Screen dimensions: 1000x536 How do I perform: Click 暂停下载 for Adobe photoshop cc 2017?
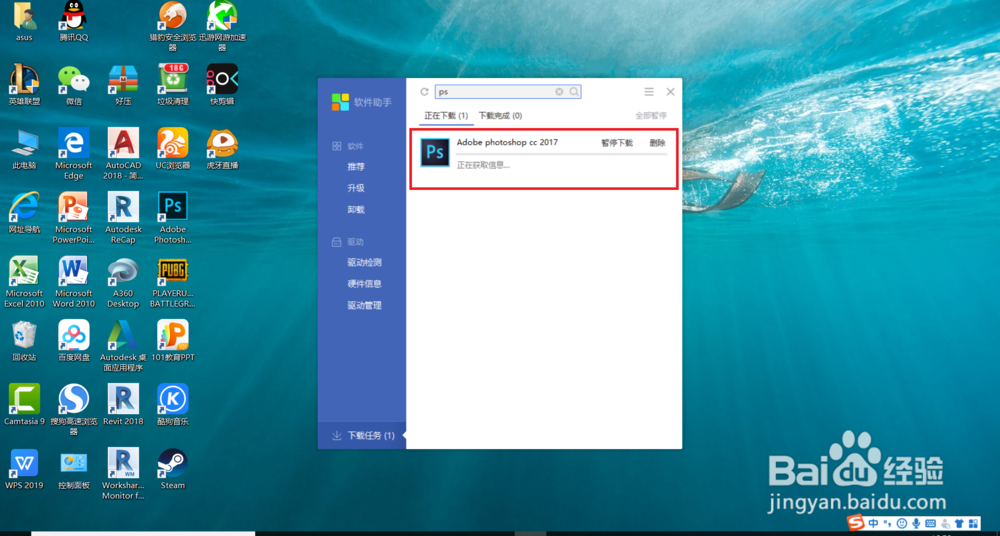(617, 143)
